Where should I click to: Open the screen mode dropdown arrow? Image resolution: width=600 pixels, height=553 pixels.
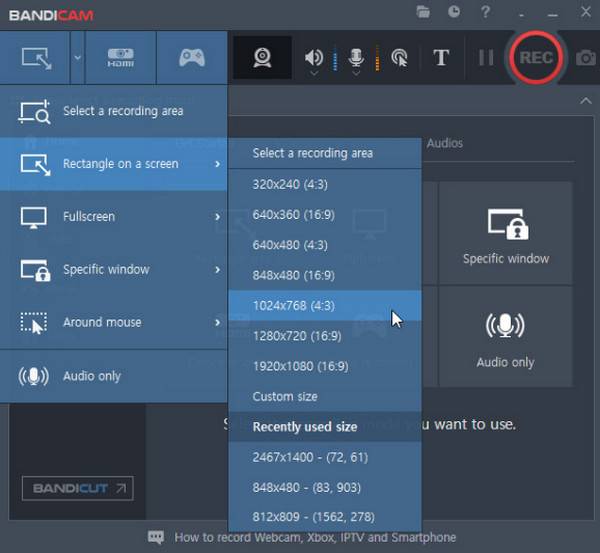coord(78,58)
